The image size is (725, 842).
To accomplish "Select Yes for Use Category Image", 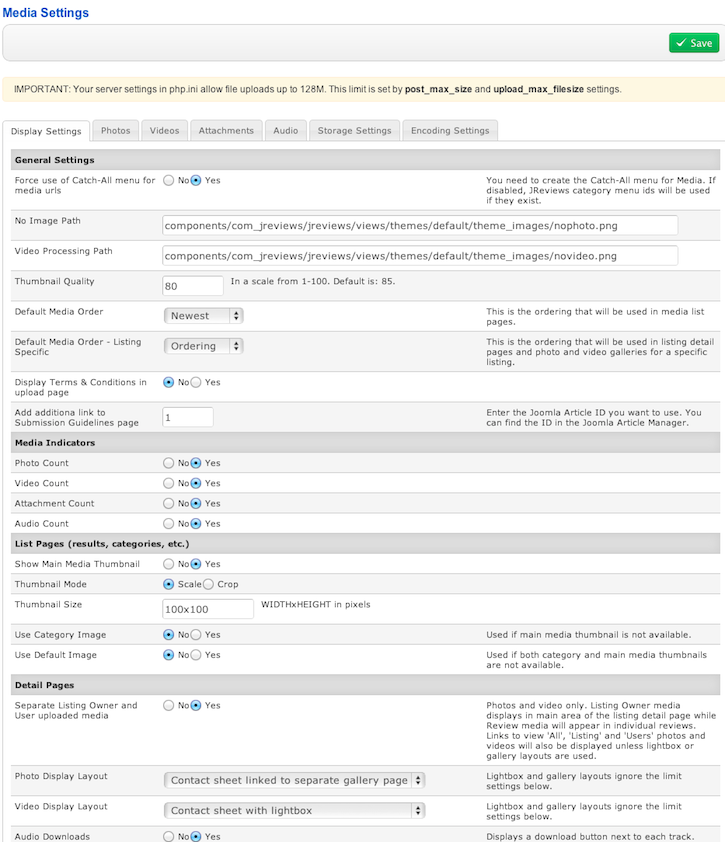I will tap(196, 634).
